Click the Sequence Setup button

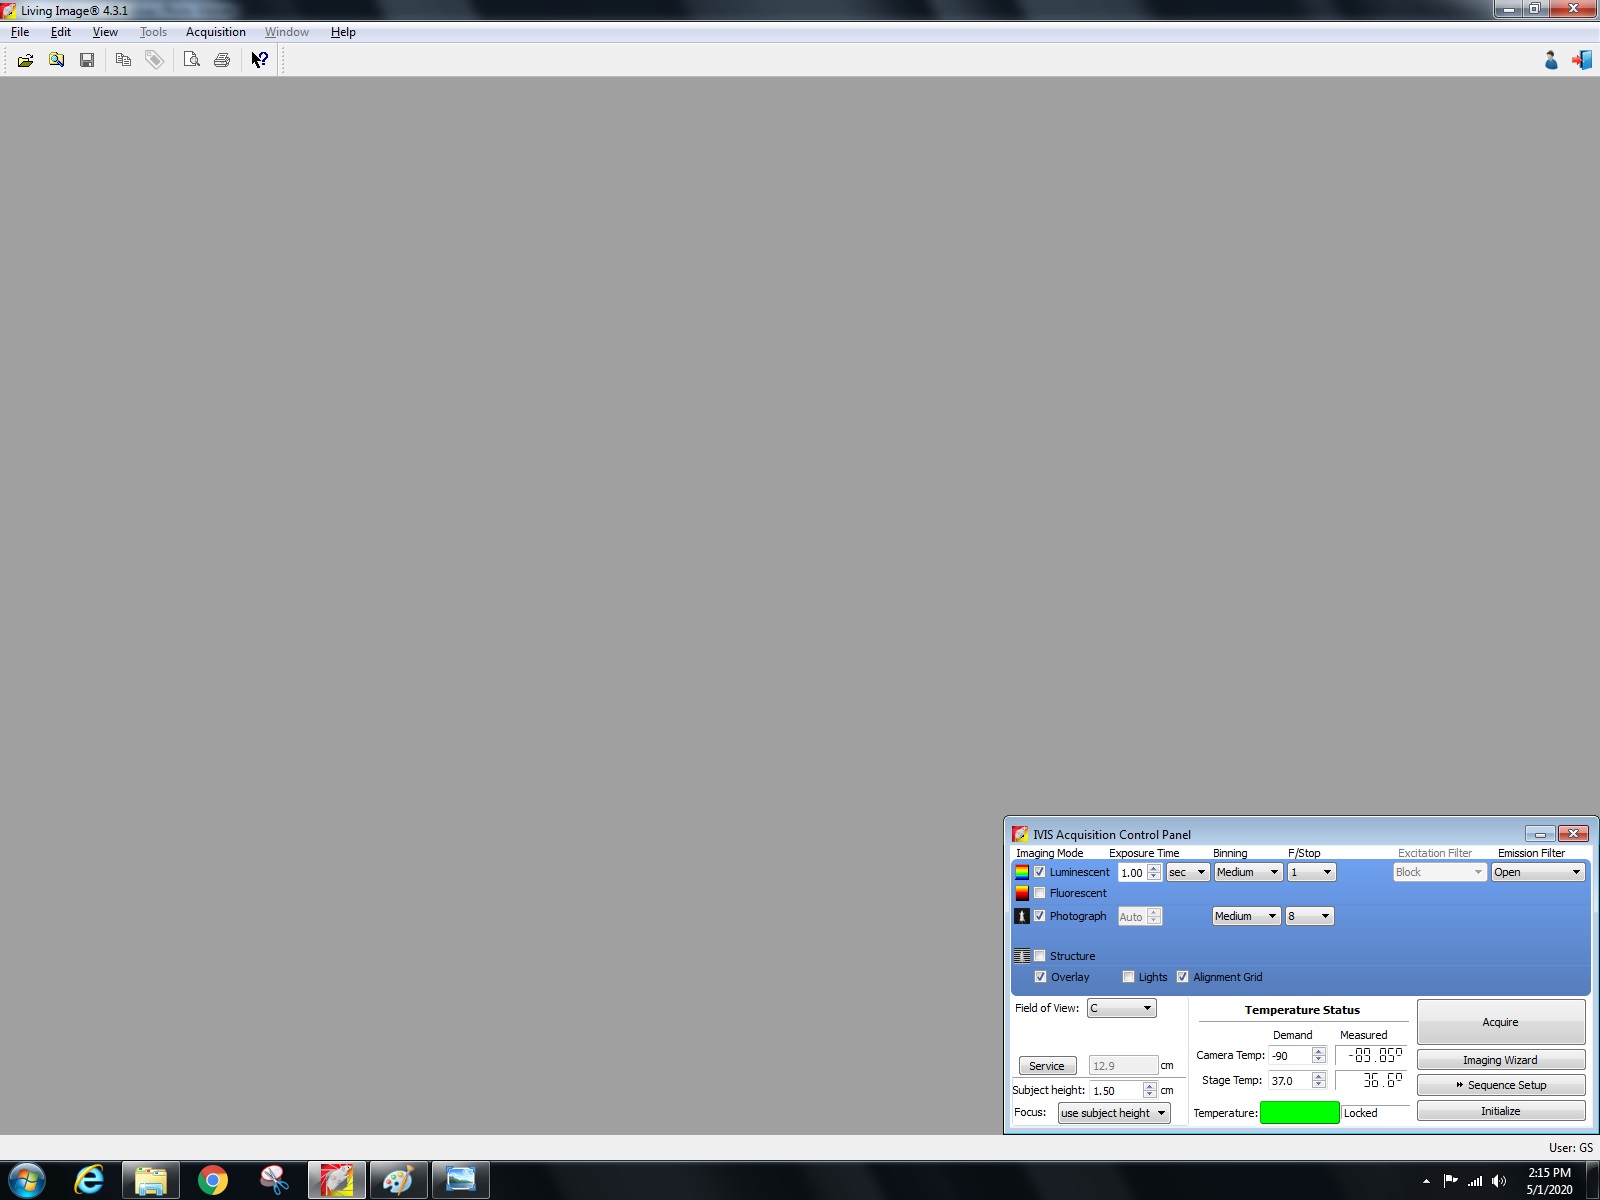tap(1501, 1085)
